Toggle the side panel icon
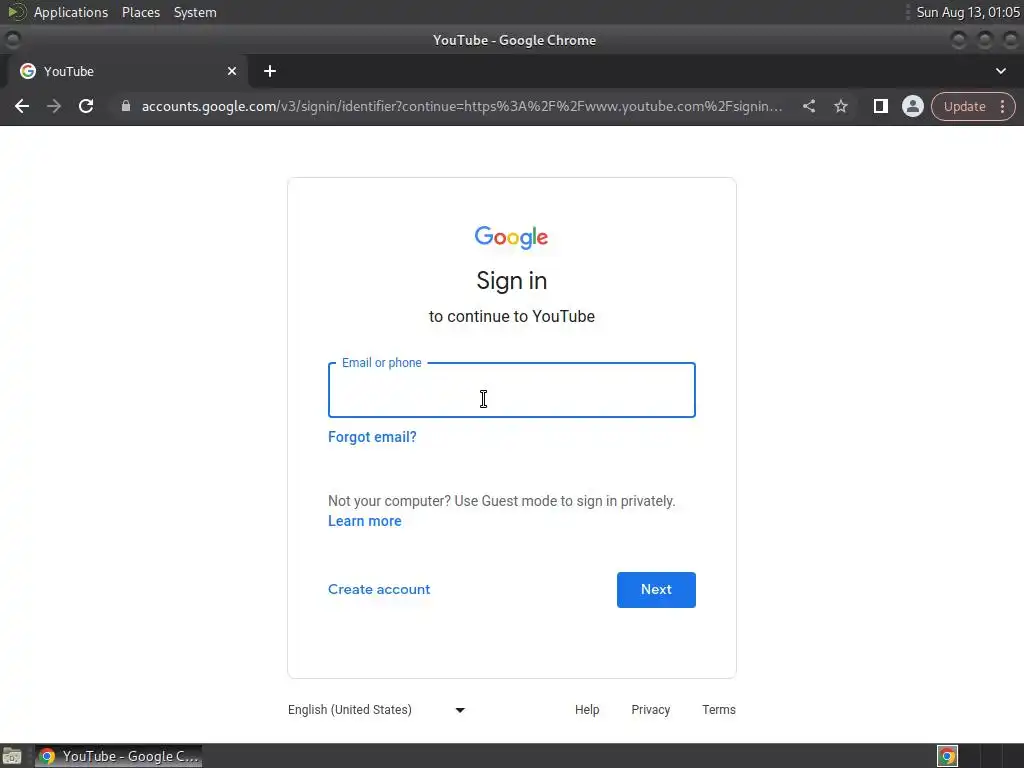 click(880, 106)
